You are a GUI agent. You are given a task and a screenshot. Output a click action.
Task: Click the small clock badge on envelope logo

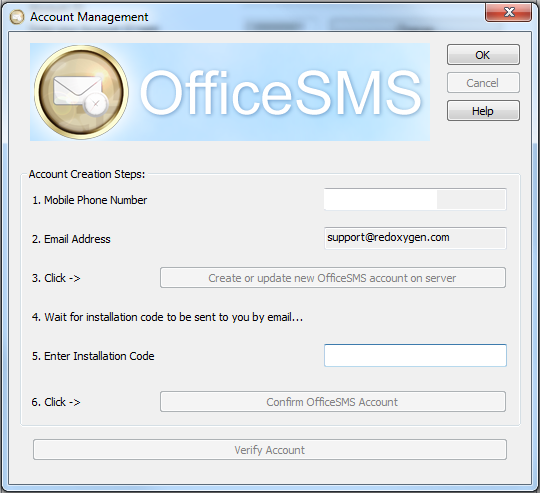tap(95, 104)
